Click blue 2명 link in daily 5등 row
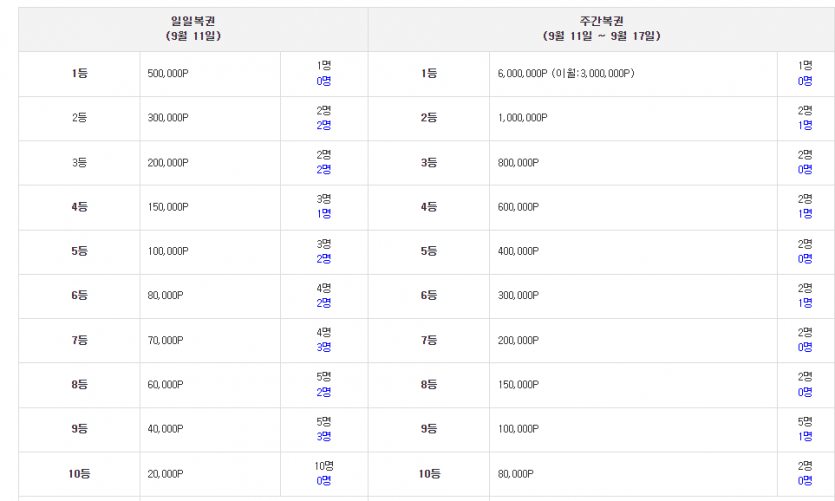835x501 pixels. click(x=324, y=259)
